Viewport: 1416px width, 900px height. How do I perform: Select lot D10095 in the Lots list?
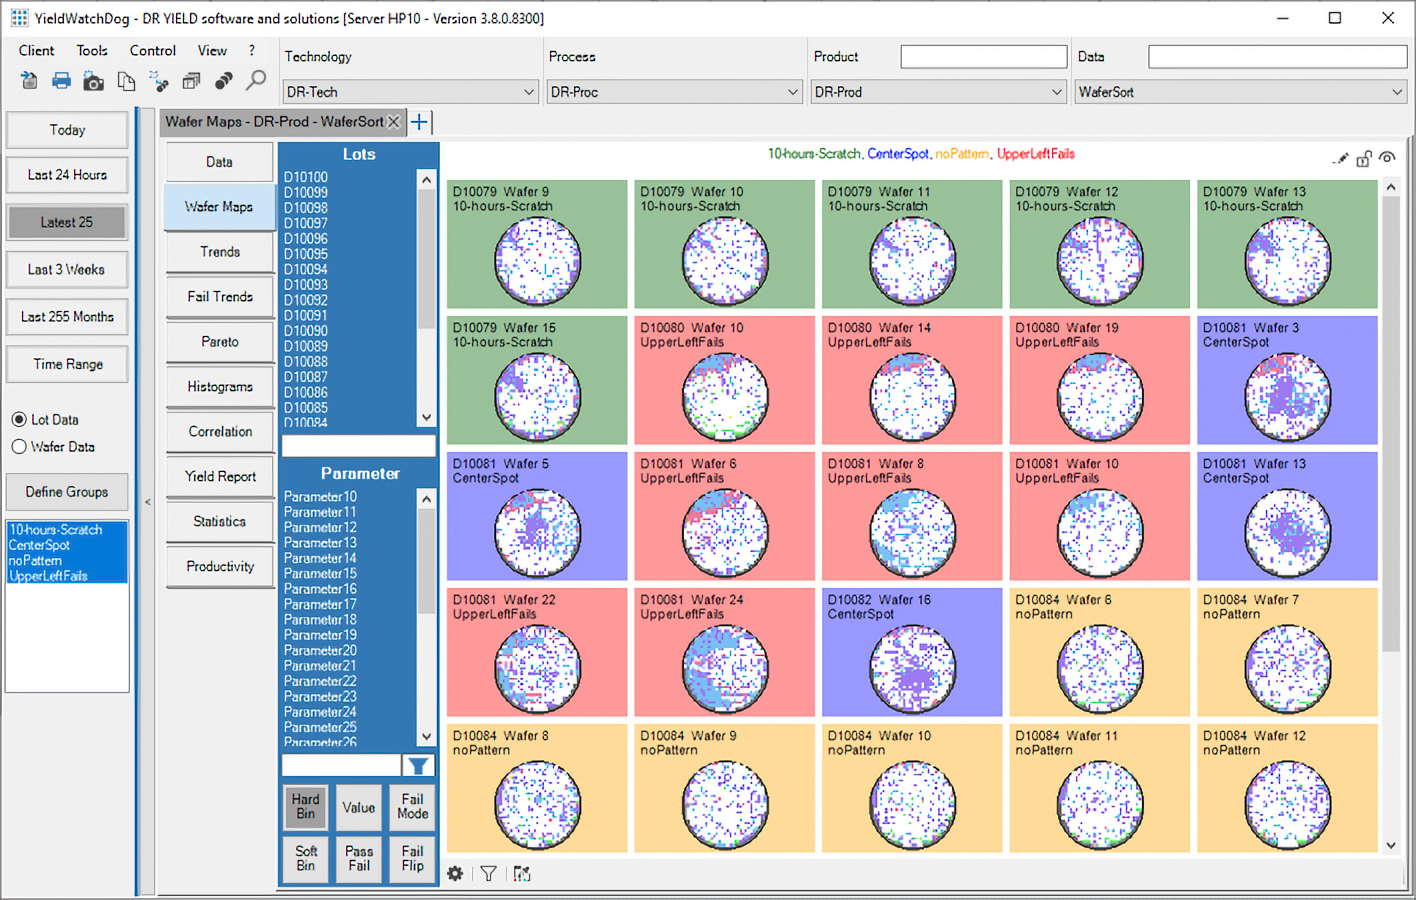pyautogui.click(x=305, y=254)
